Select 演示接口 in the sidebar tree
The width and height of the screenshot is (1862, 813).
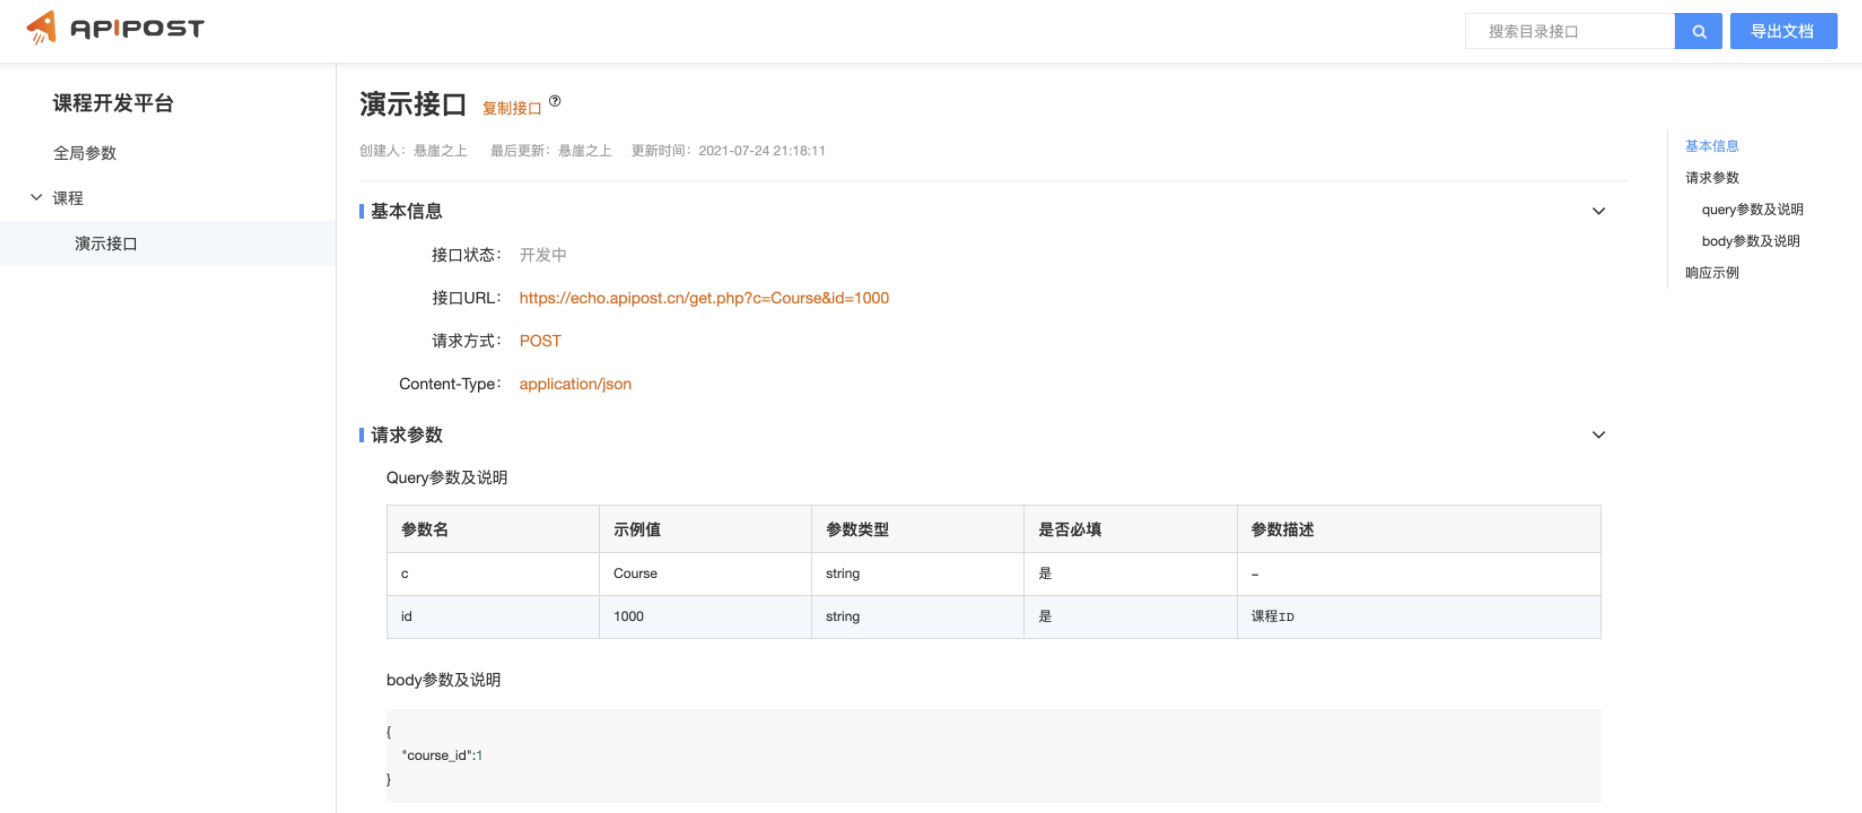(x=106, y=243)
